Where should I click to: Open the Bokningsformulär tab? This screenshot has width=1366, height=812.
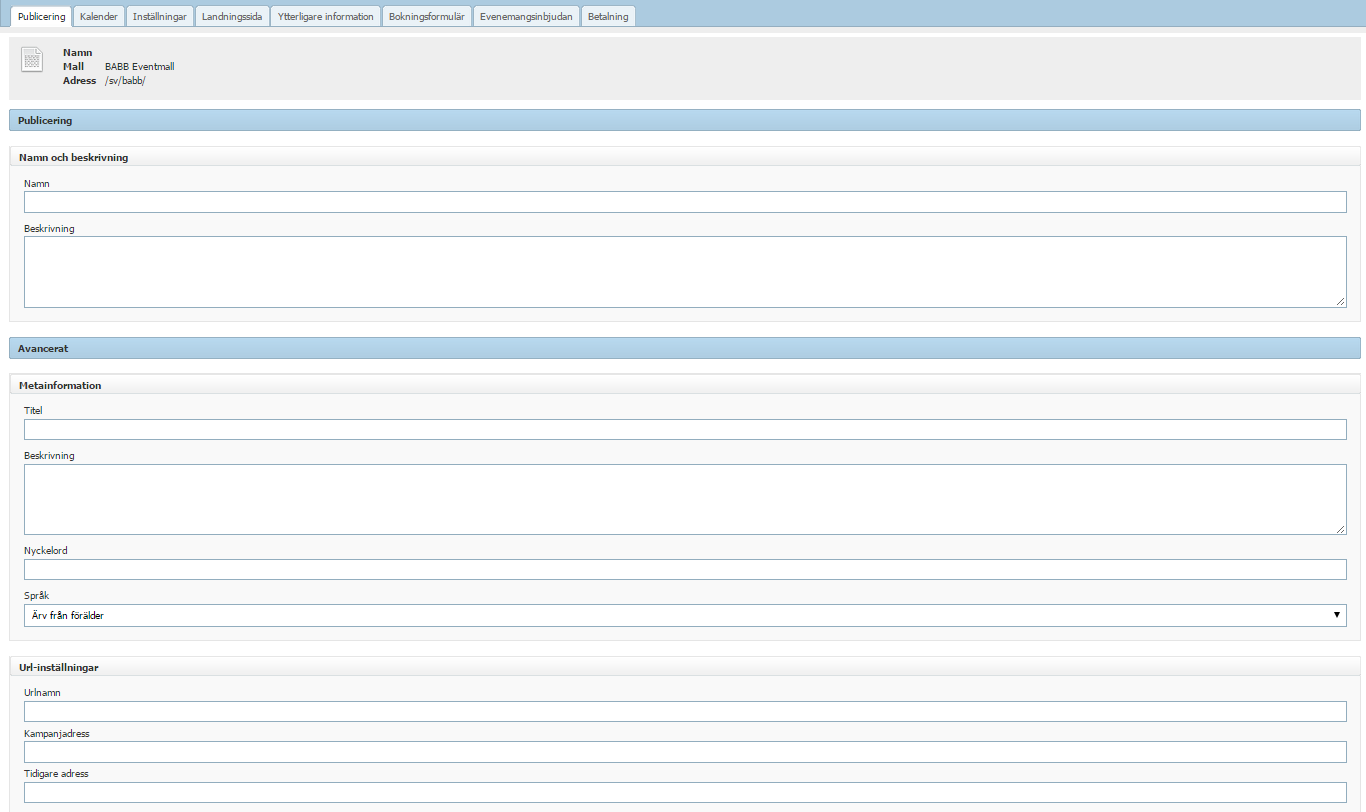coord(427,16)
